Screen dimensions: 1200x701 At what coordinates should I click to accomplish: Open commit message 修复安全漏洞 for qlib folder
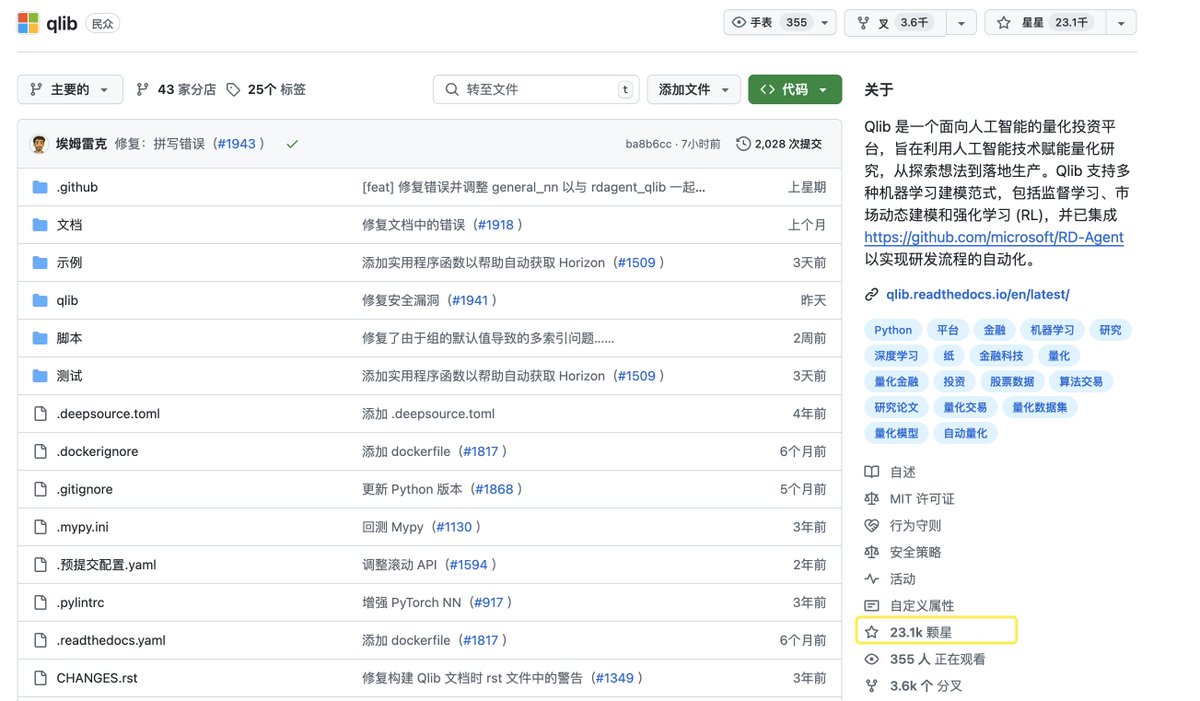click(400, 300)
